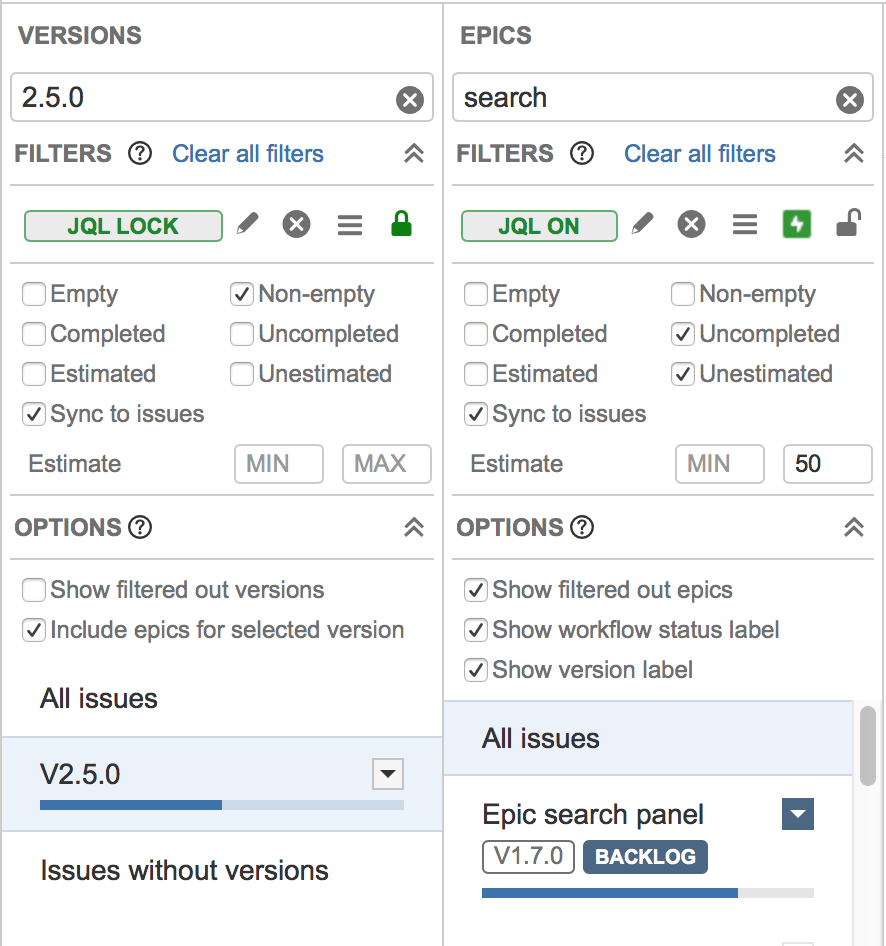Select Issues without versions item
Image resolution: width=886 pixels, height=946 pixels.
(184, 870)
